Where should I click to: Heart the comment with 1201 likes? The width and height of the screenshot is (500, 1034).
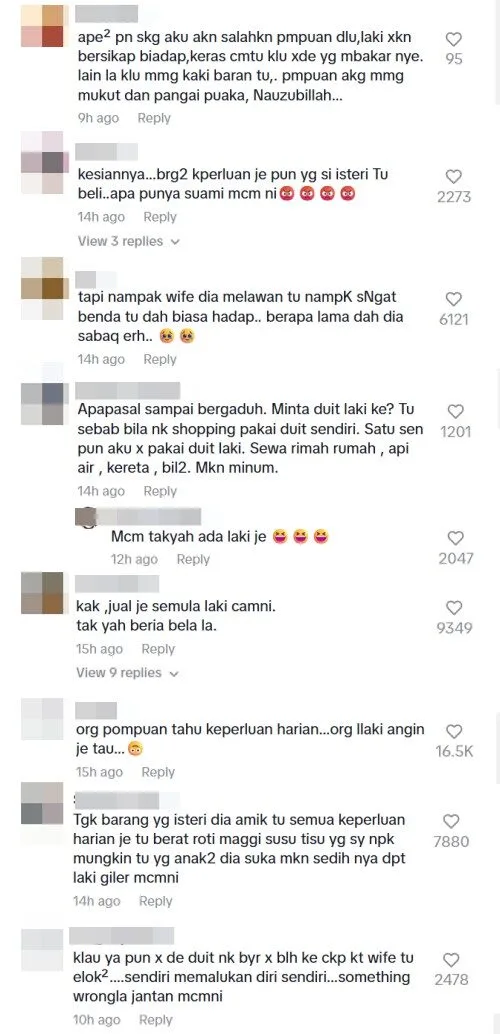click(x=455, y=411)
